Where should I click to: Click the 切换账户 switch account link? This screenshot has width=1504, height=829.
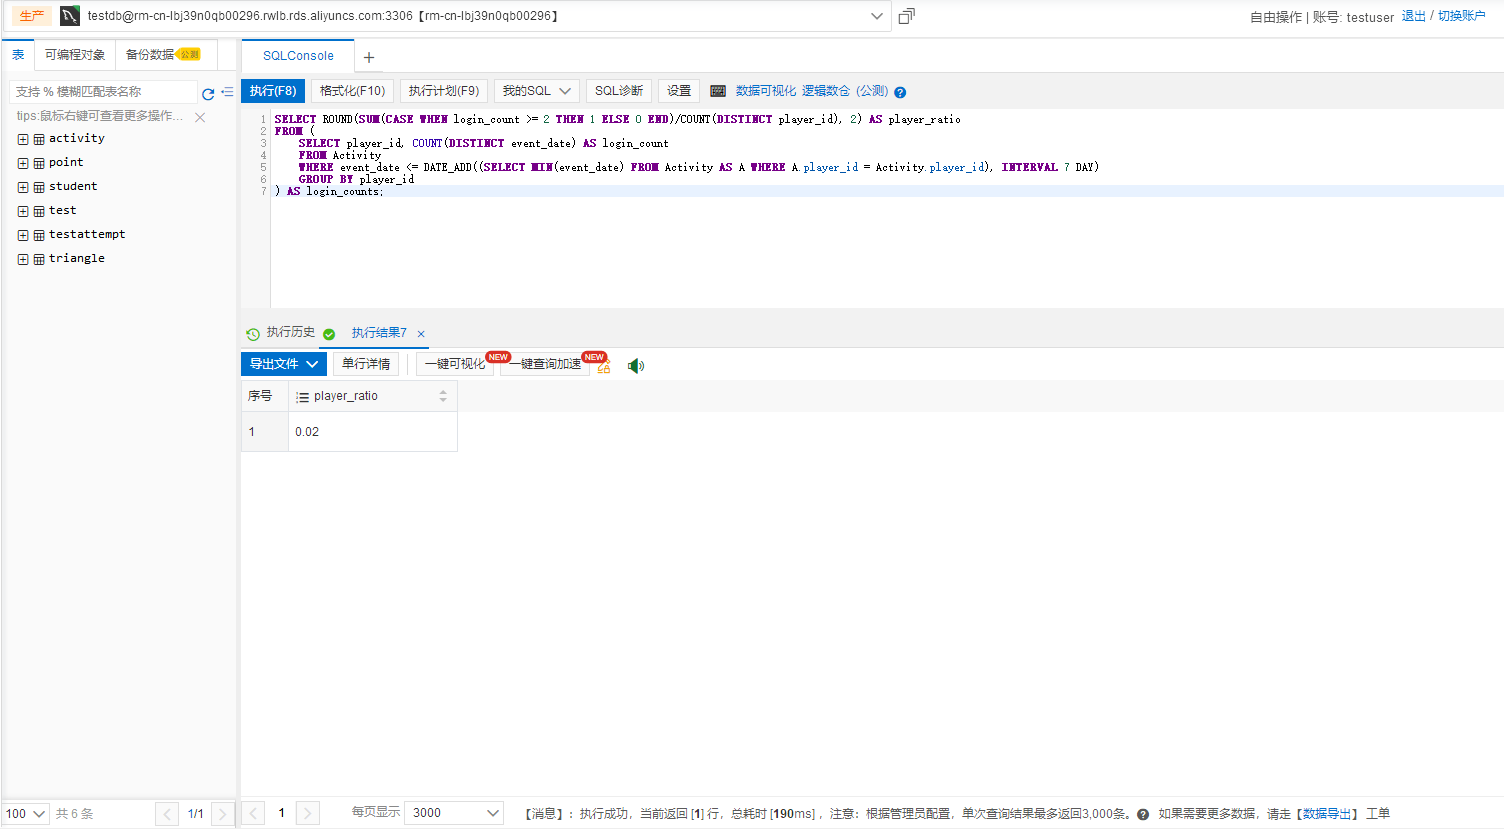pos(1462,16)
